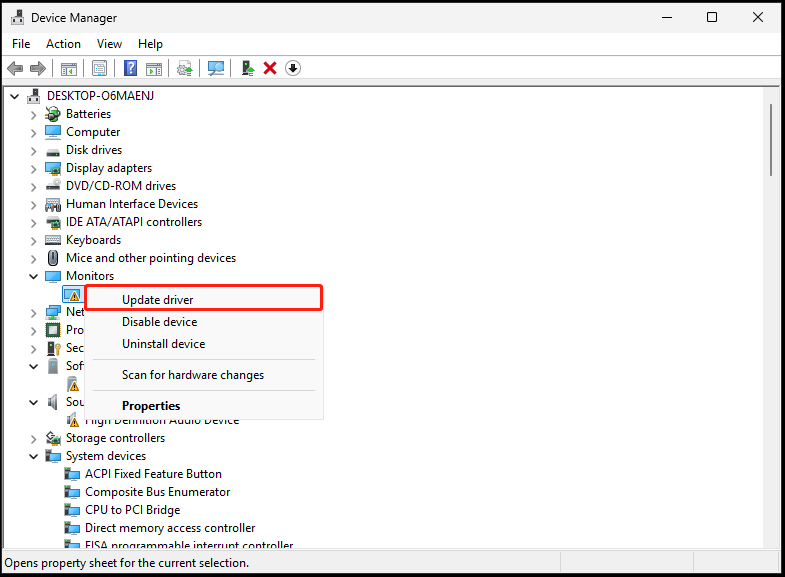785x577 pixels.
Task: Click the Disk drives category icon
Action: [x=53, y=151]
